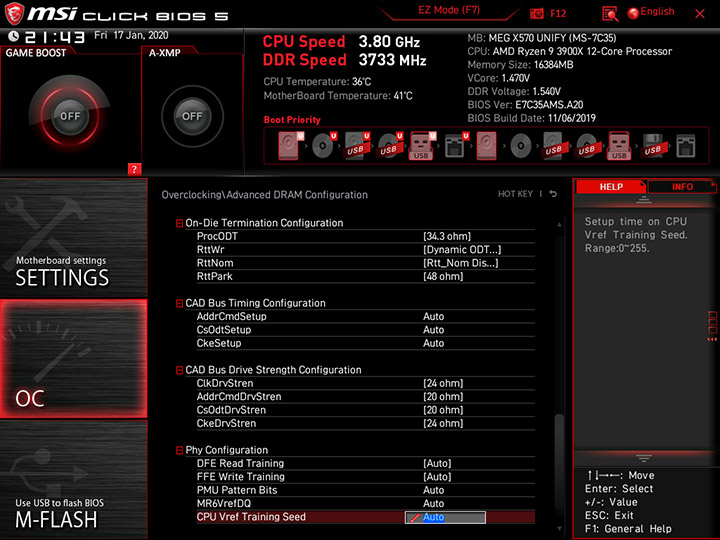Click the globe language icon
This screenshot has width=720, height=540.
click(x=633, y=14)
